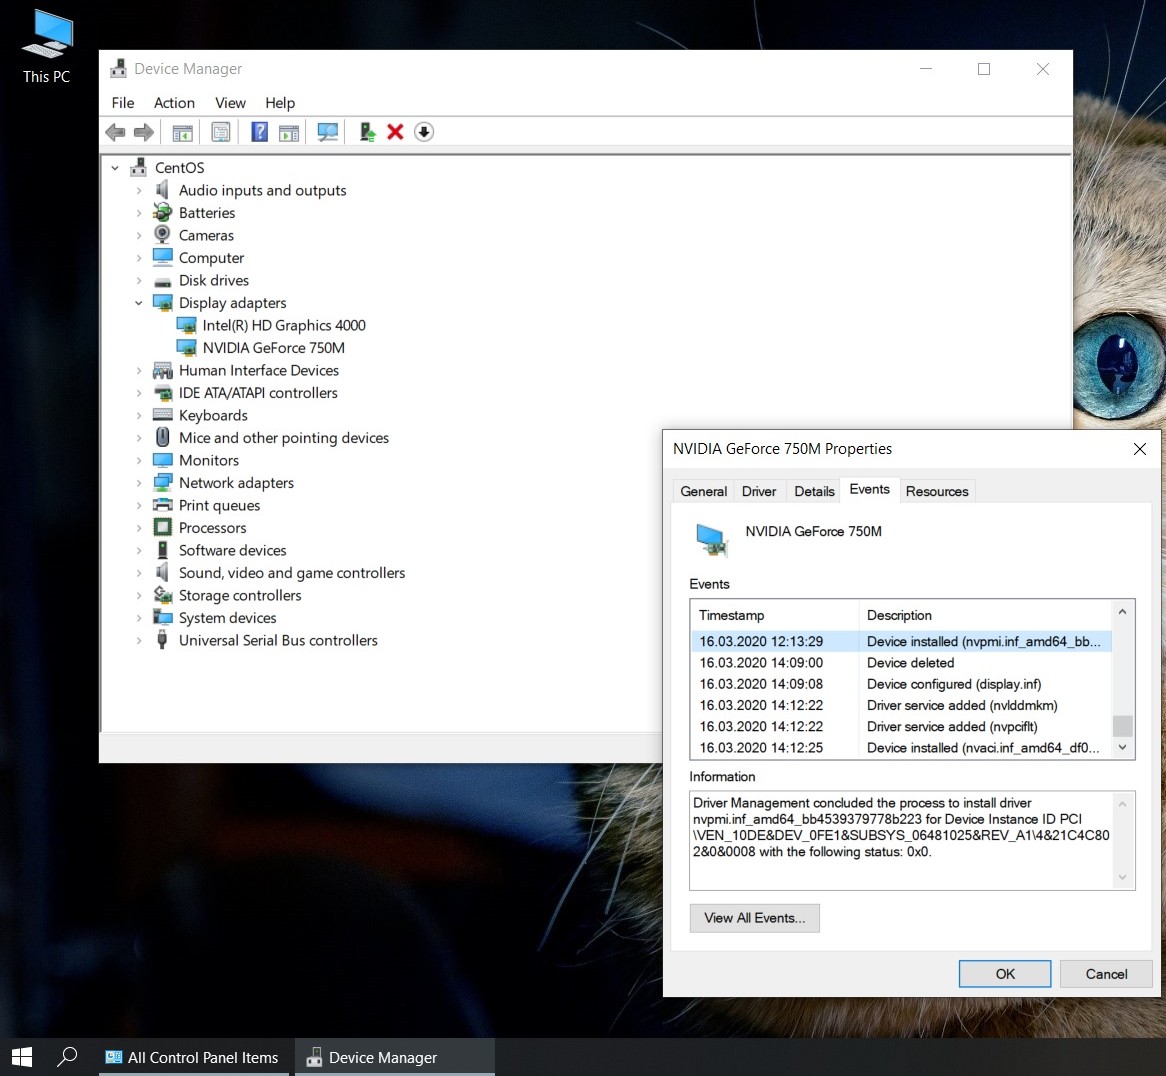Select the Device deleted event row
Screen dimensions: 1166x1076
click(901, 663)
